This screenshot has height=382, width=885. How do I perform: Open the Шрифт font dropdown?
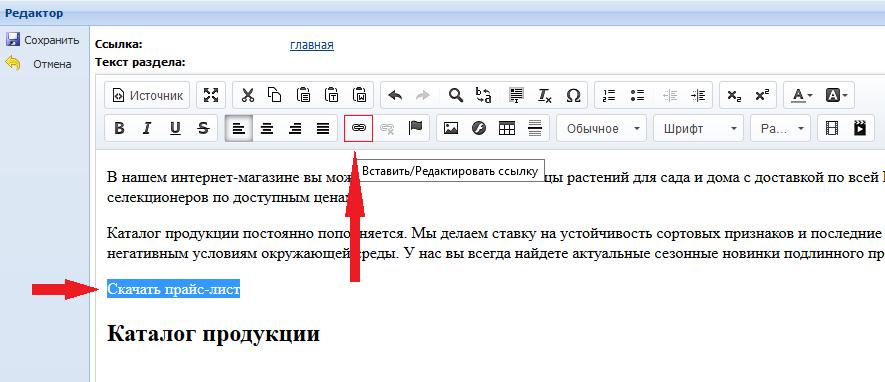pos(699,129)
